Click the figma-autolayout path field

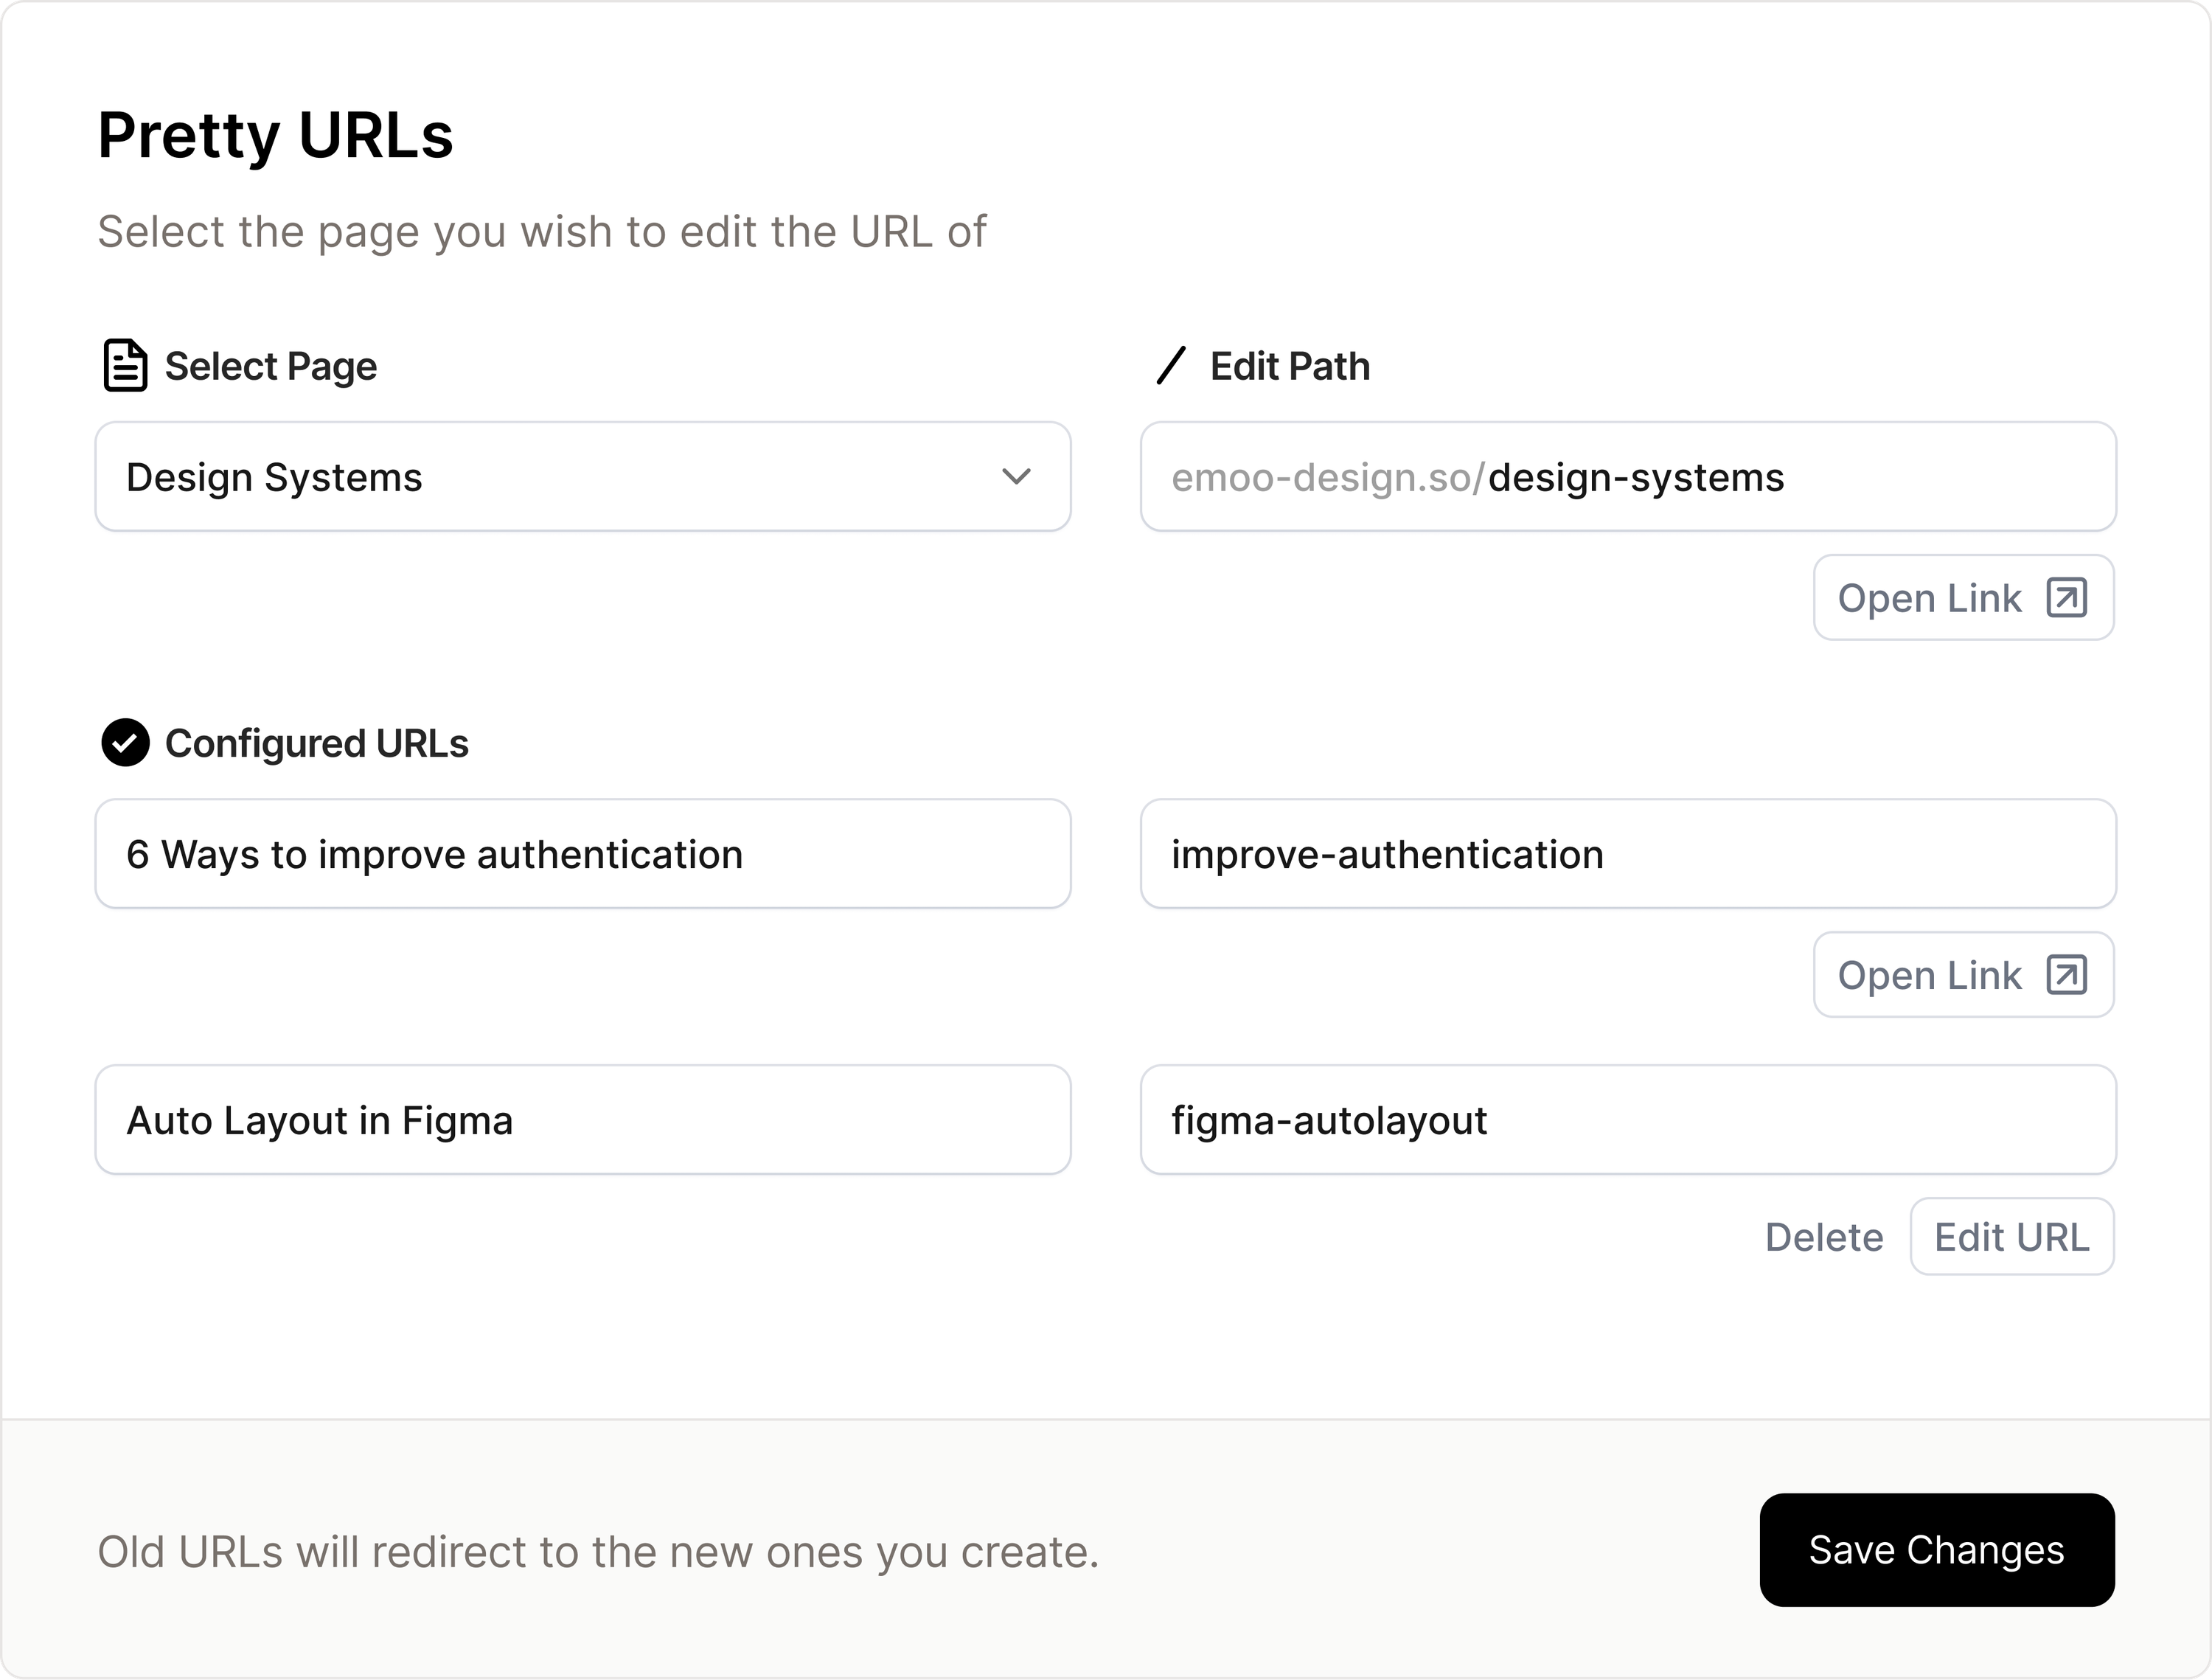[x=1628, y=1120]
